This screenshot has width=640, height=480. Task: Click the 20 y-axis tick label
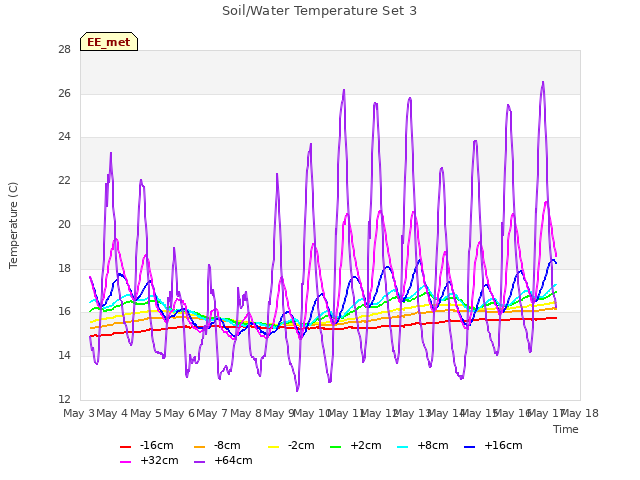64,224
